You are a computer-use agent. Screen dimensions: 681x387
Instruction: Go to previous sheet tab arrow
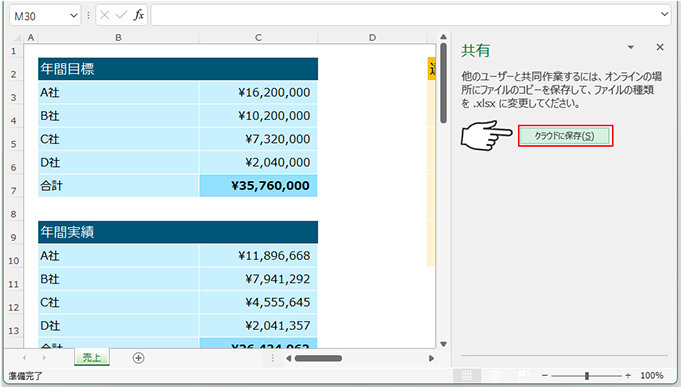point(24,358)
